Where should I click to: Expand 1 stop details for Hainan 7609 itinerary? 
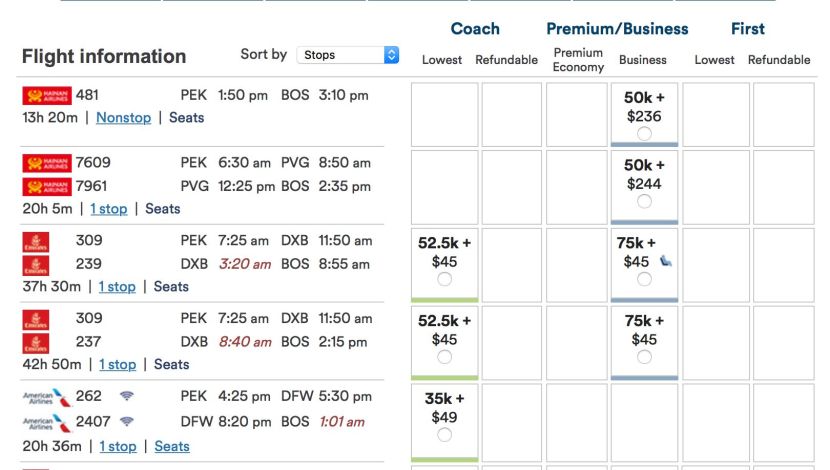tap(108, 209)
